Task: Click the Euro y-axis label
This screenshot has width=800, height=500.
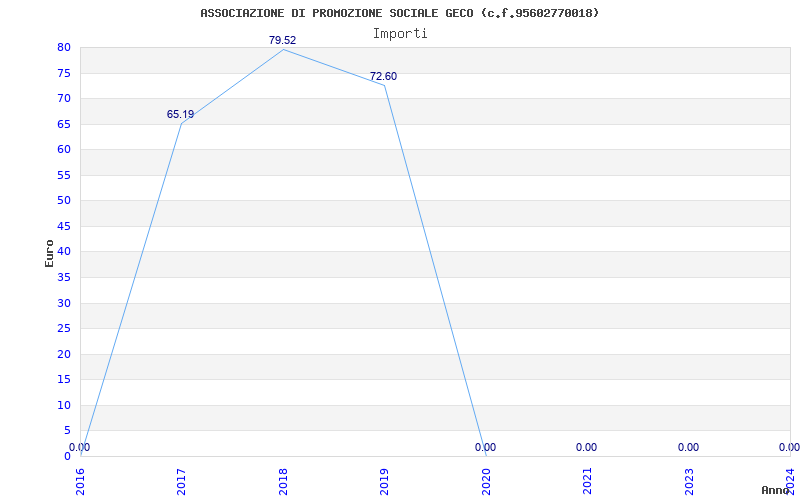Action: point(49,253)
